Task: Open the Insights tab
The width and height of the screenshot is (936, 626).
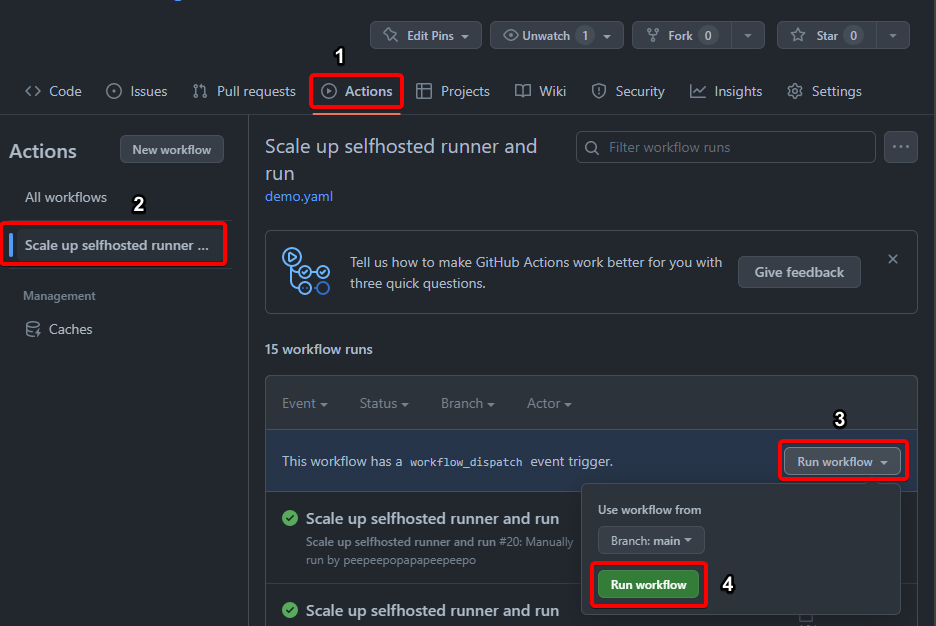Action: tap(726, 91)
